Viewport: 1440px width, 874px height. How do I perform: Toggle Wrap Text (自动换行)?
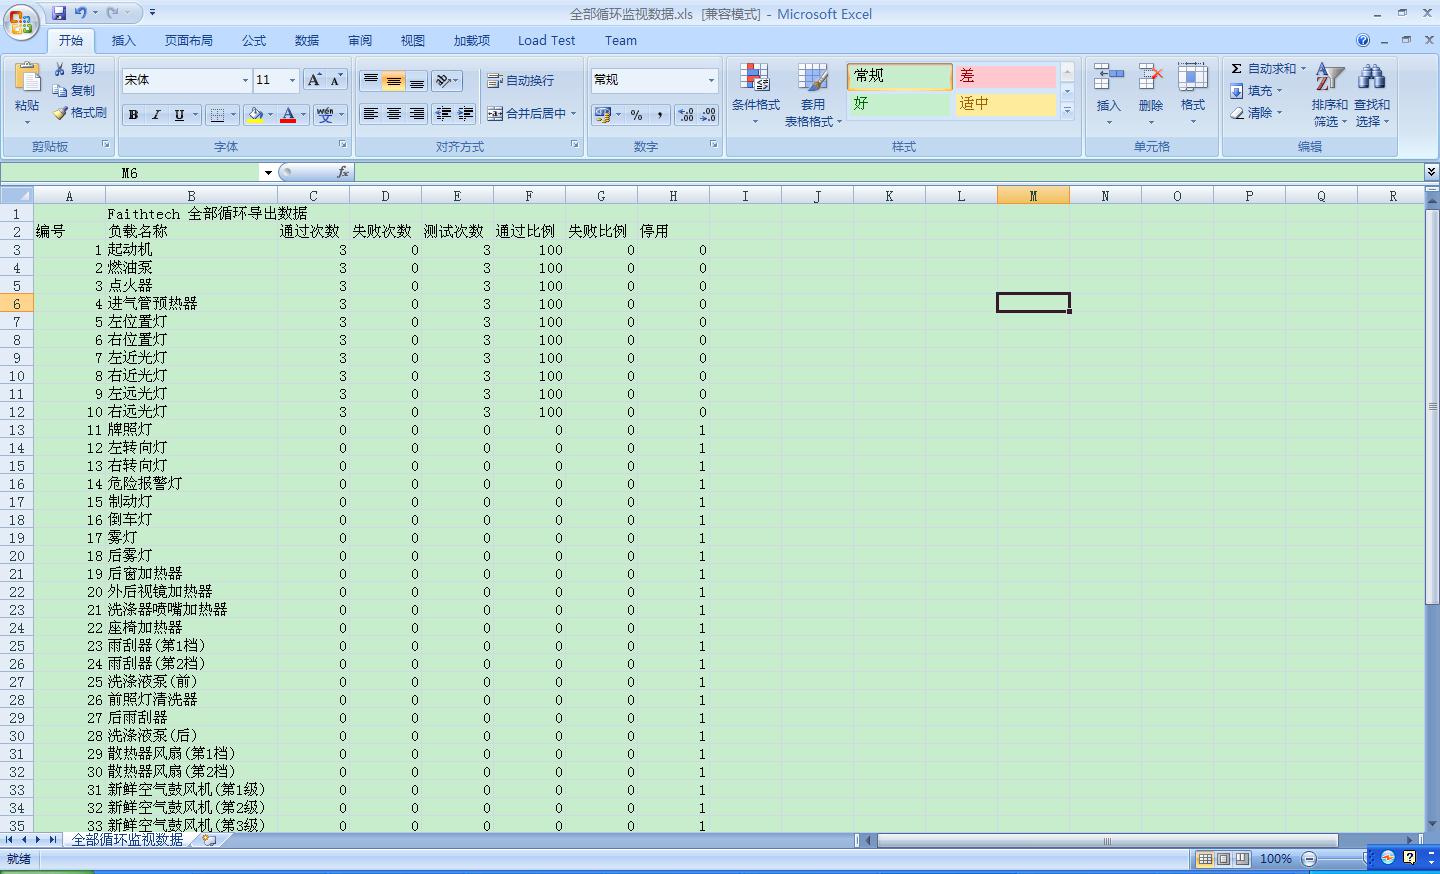520,80
